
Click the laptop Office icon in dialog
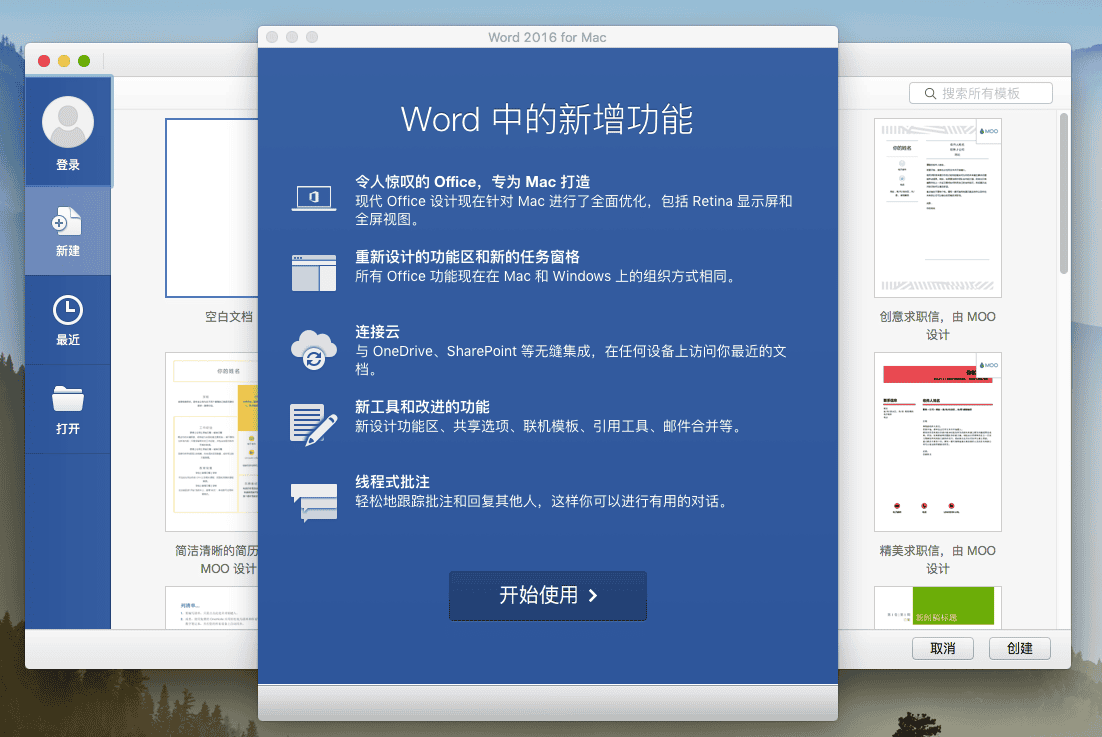(x=313, y=199)
